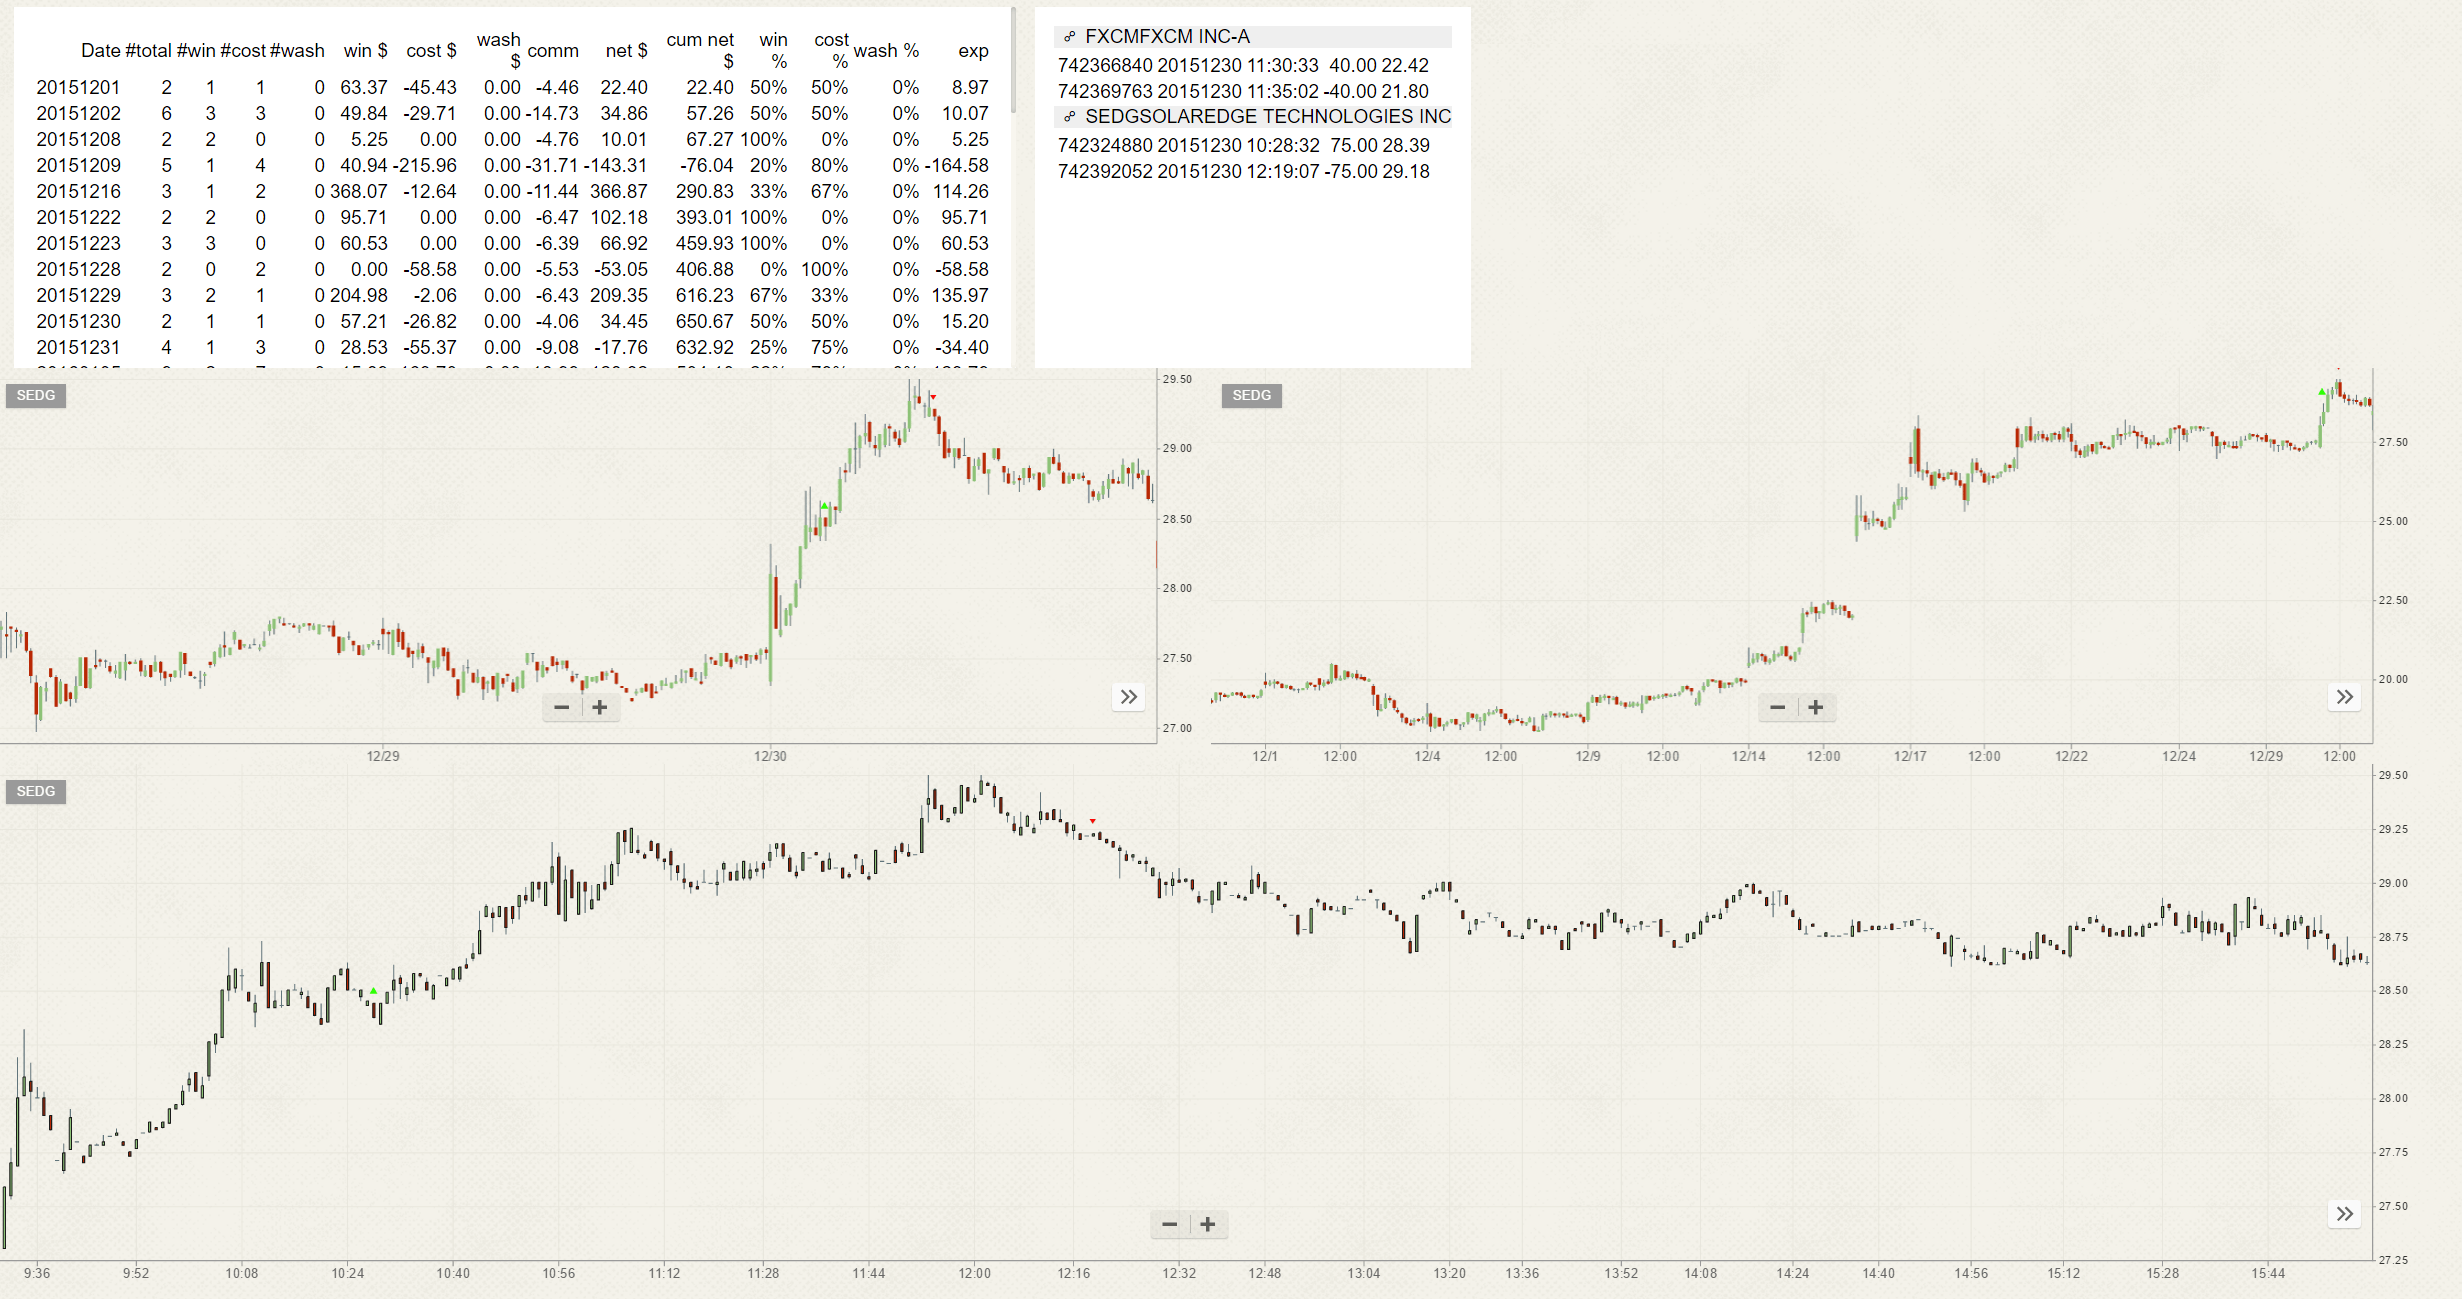Open FXCM link icon in trades panel

click(x=1069, y=37)
